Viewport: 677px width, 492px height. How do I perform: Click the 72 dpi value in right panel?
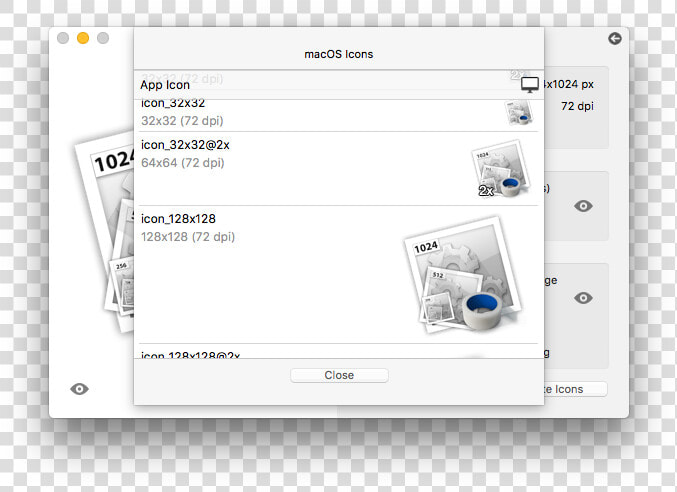pyautogui.click(x=577, y=106)
